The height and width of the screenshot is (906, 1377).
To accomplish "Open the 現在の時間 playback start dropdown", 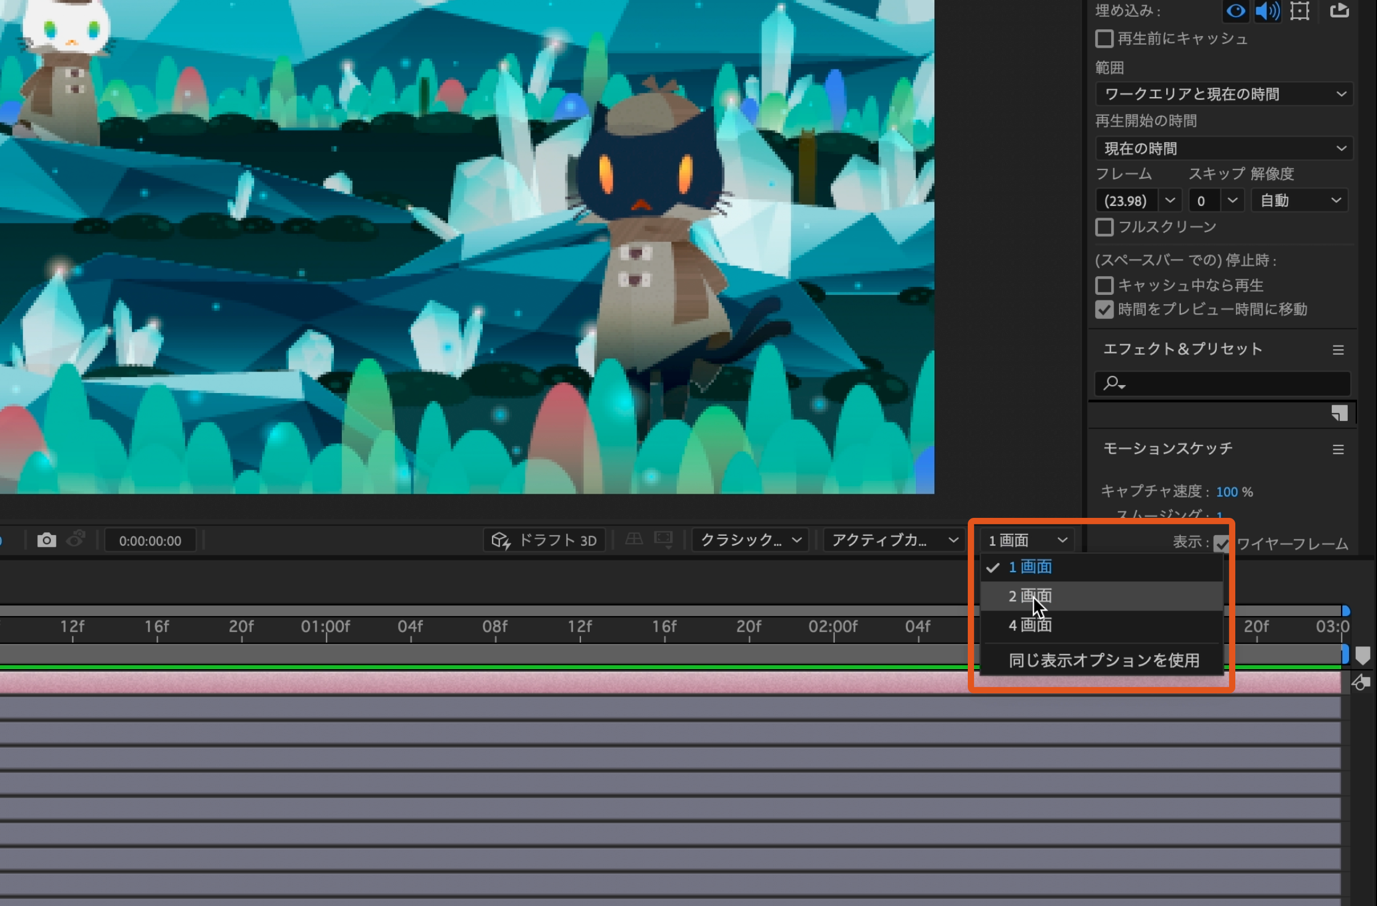I will point(1224,148).
